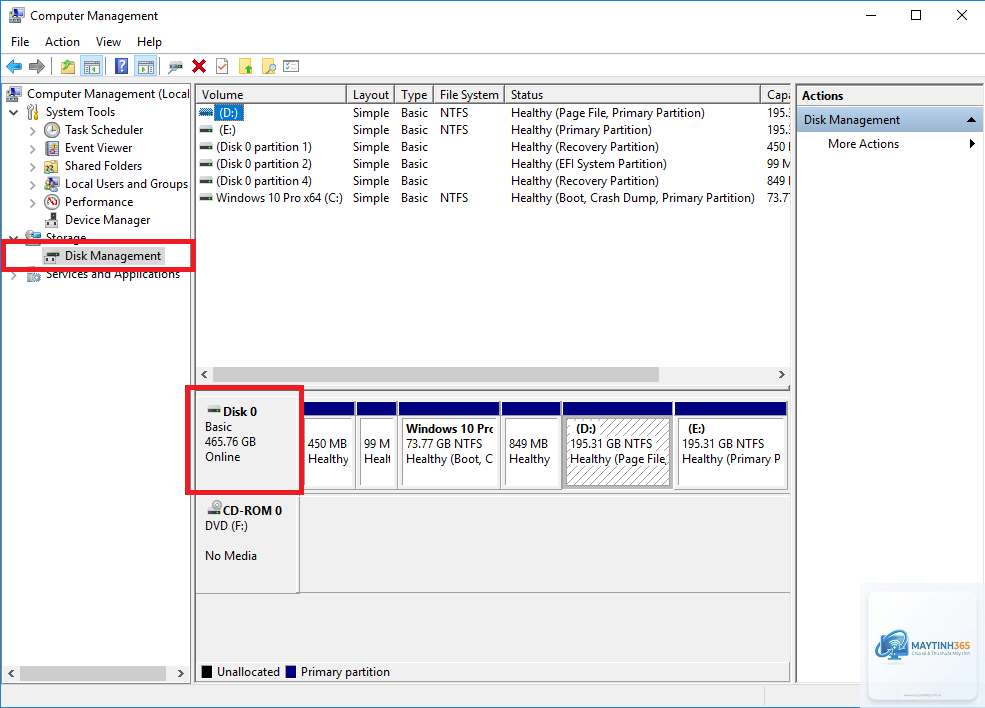The height and width of the screenshot is (708, 985).
Task: Select the (E:) 195.31 GB partition block
Action: coord(731,445)
